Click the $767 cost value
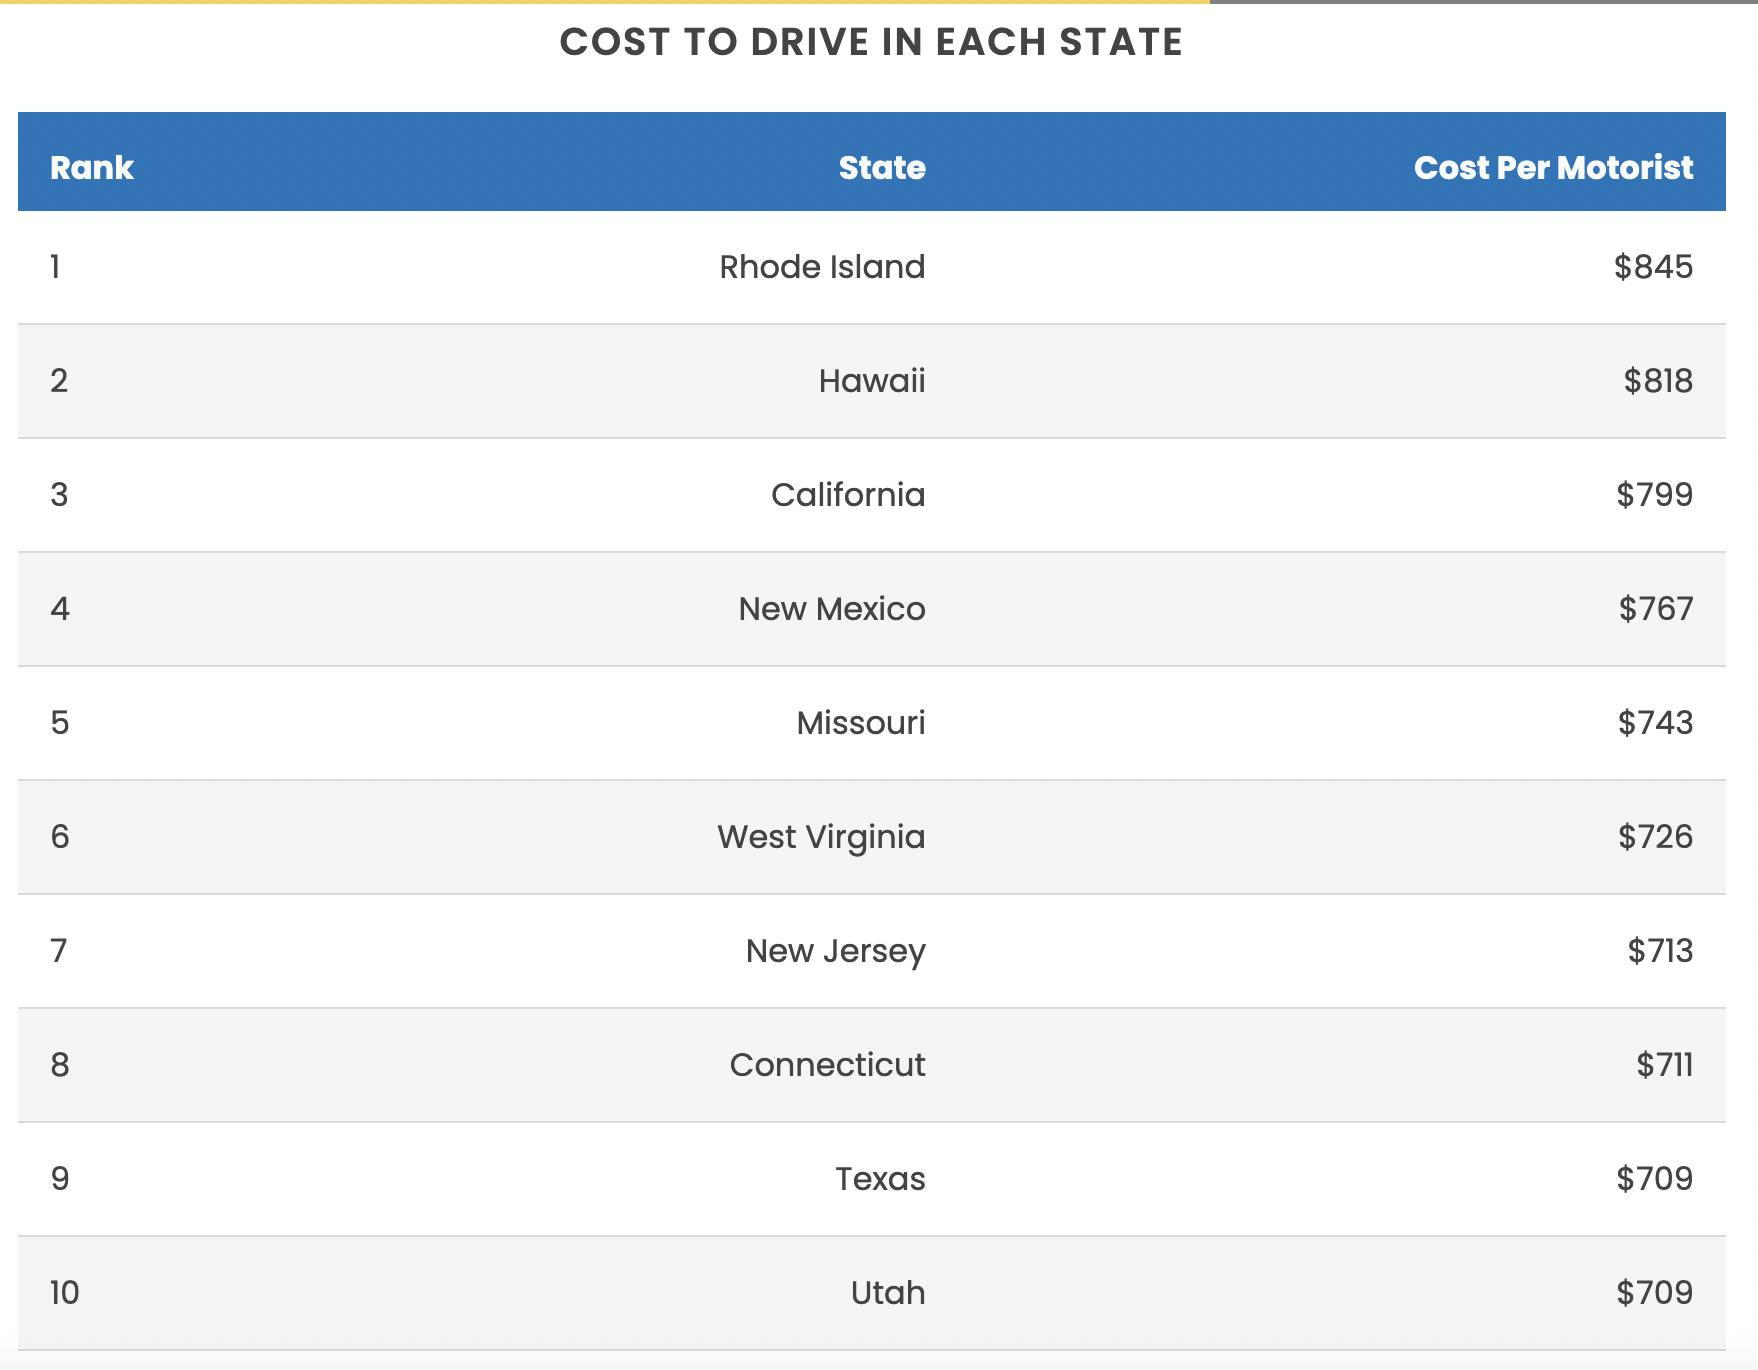Image resolution: width=1758 pixels, height=1370 pixels. click(x=1655, y=609)
